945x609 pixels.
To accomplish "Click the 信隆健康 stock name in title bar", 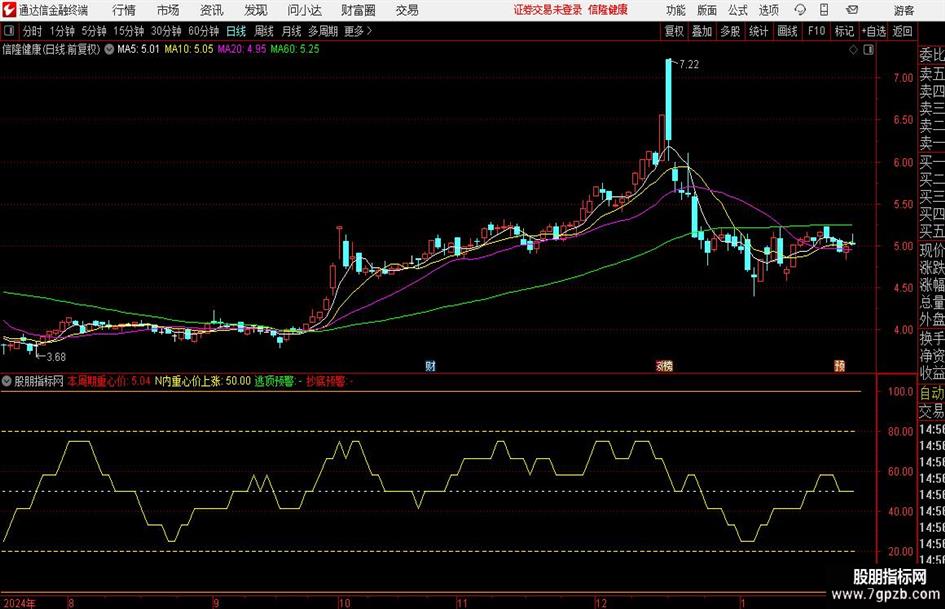I will (608, 10).
